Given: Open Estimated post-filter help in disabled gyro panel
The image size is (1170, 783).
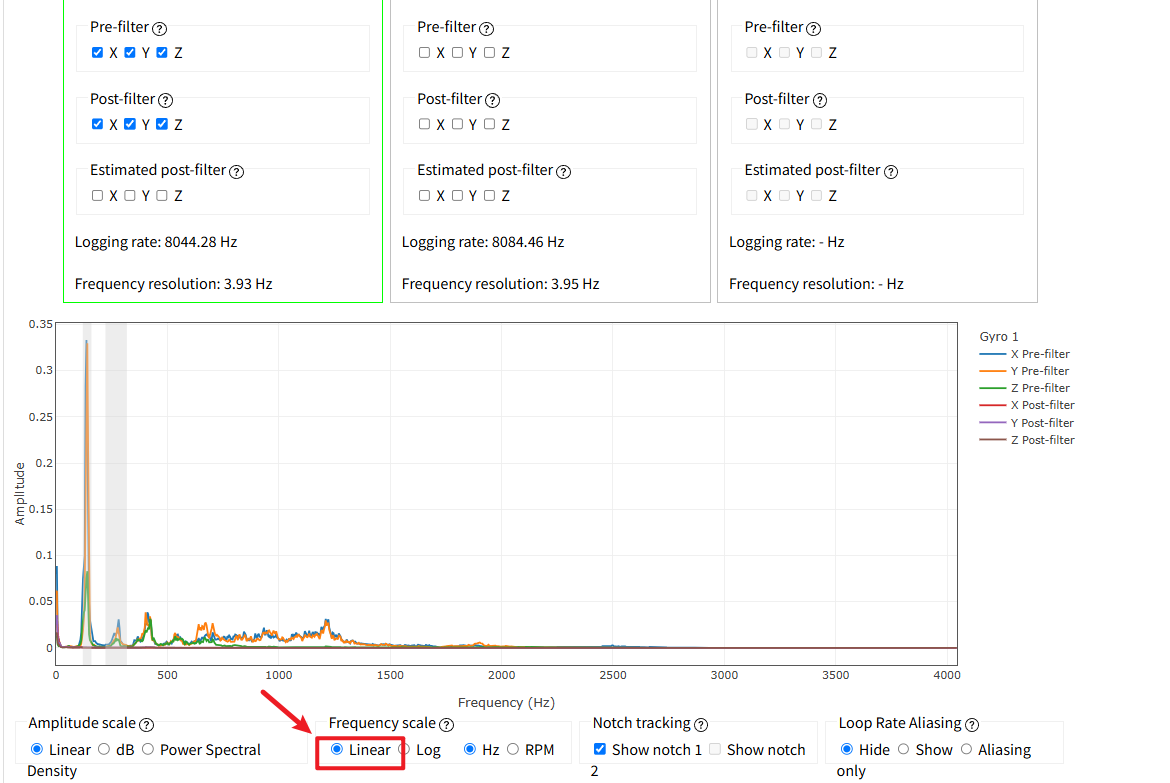Looking at the screenshot, I should [891, 172].
